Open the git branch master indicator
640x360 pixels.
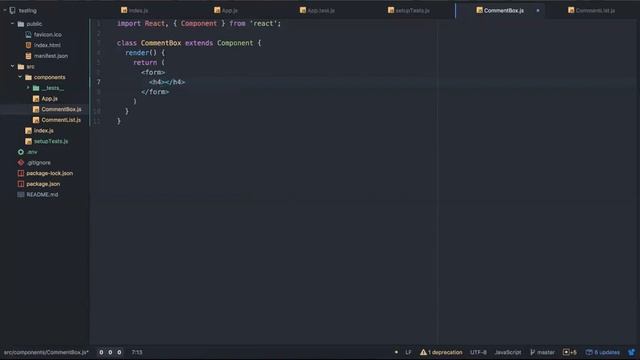[542, 352]
